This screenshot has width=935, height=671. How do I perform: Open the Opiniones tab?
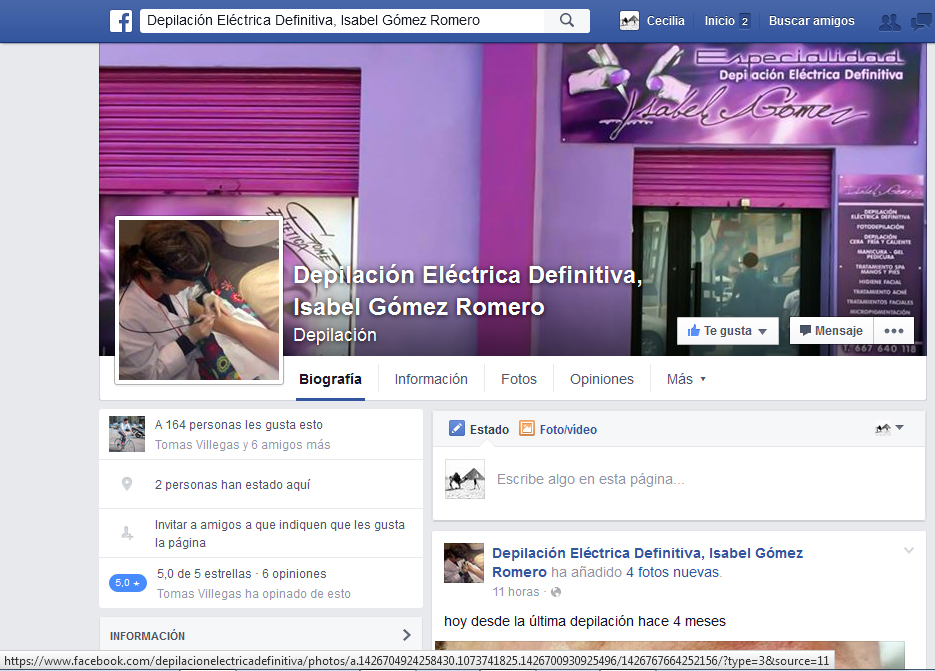(601, 379)
